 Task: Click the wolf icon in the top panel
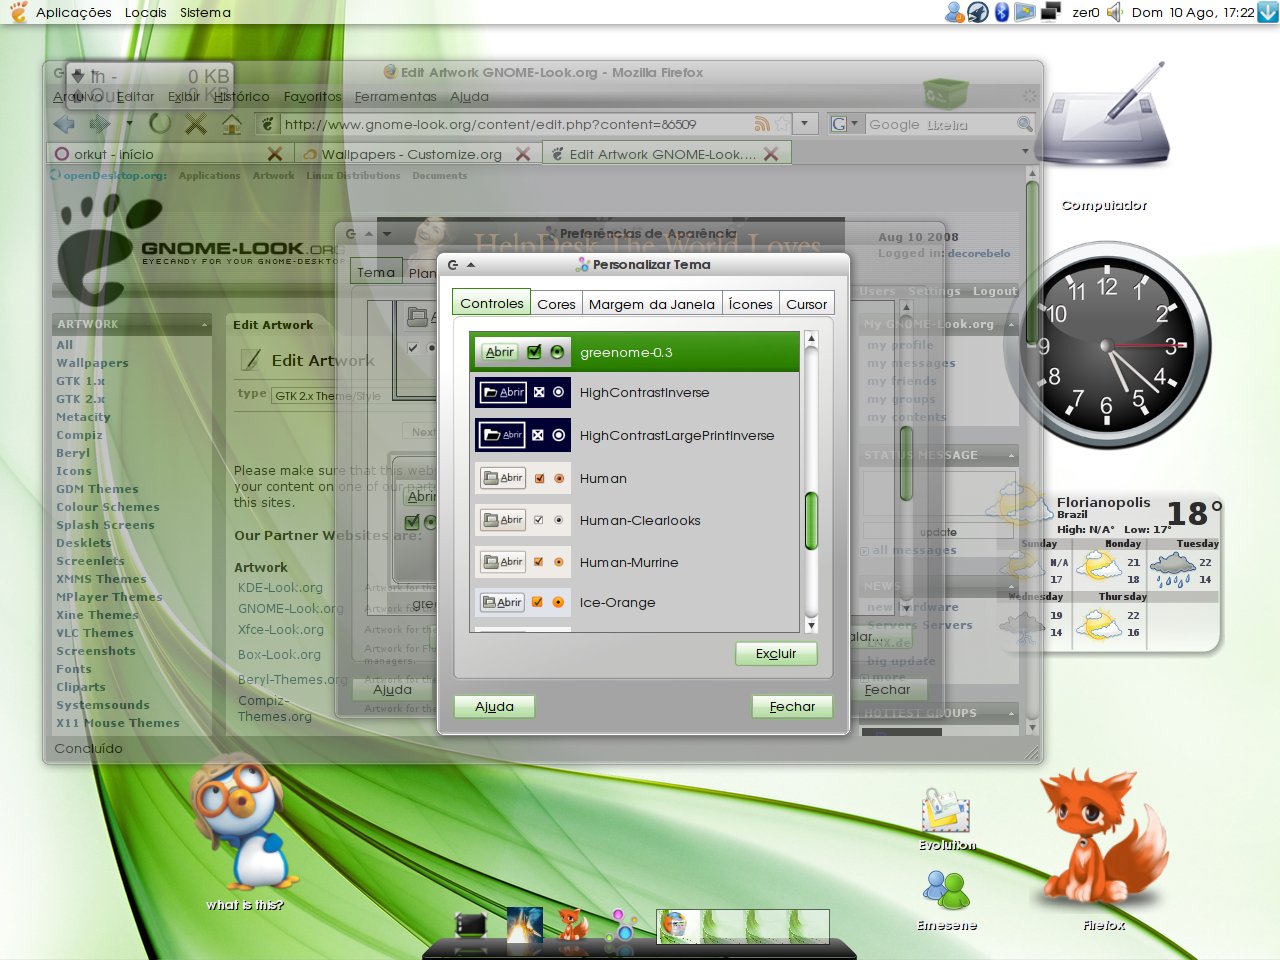tap(978, 13)
